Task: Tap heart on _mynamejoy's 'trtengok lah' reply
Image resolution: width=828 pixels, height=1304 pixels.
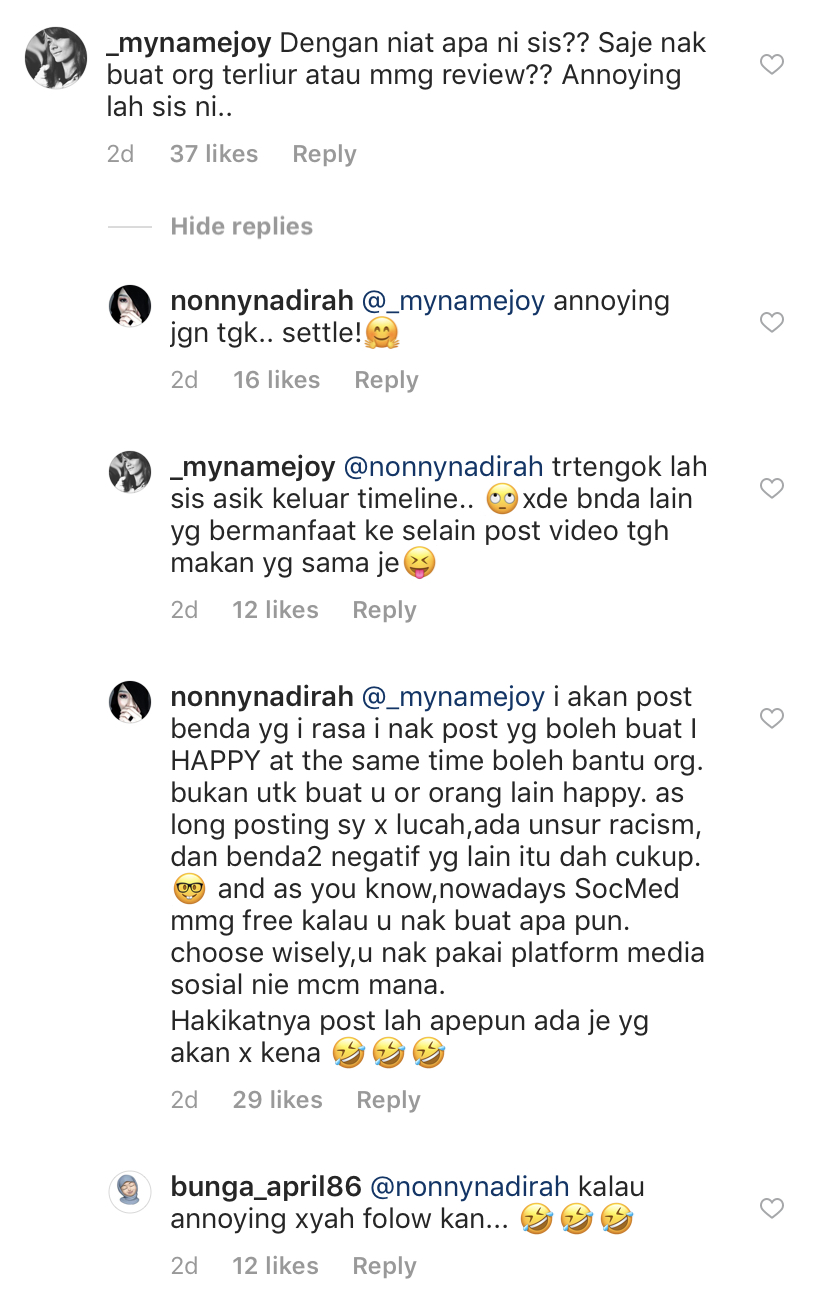Action: (x=771, y=488)
